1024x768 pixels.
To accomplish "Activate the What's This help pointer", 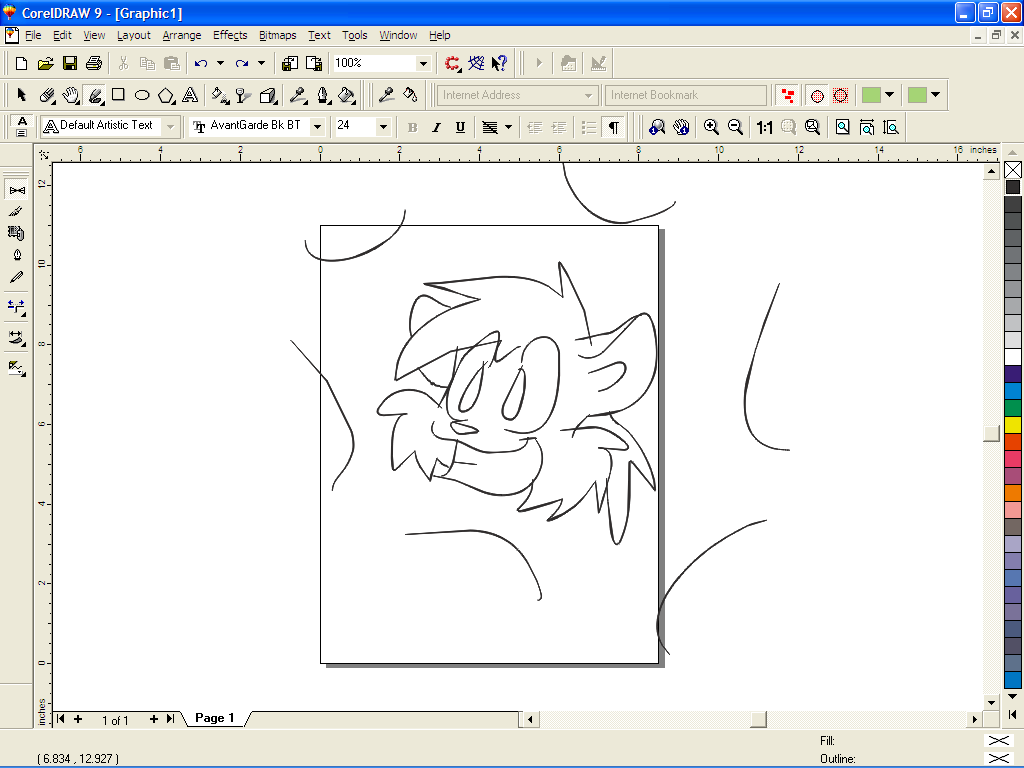I will [x=500, y=63].
